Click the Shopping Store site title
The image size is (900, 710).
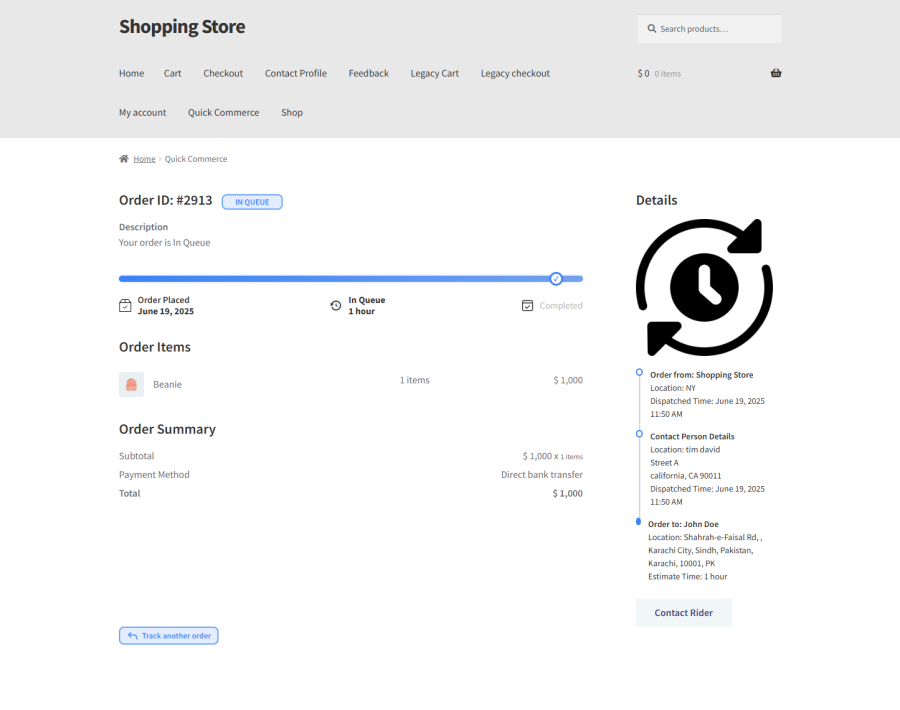[x=181, y=27]
